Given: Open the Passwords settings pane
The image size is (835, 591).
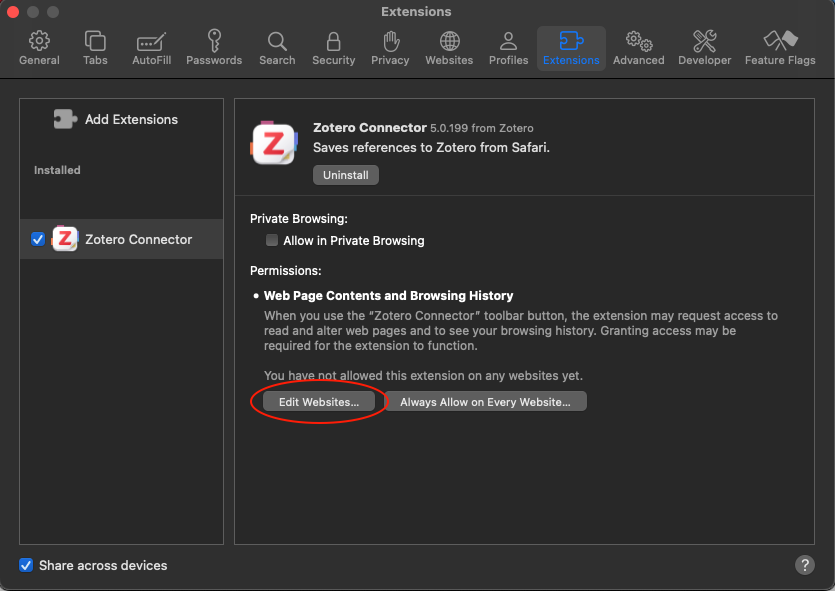Looking at the screenshot, I should click(x=214, y=48).
